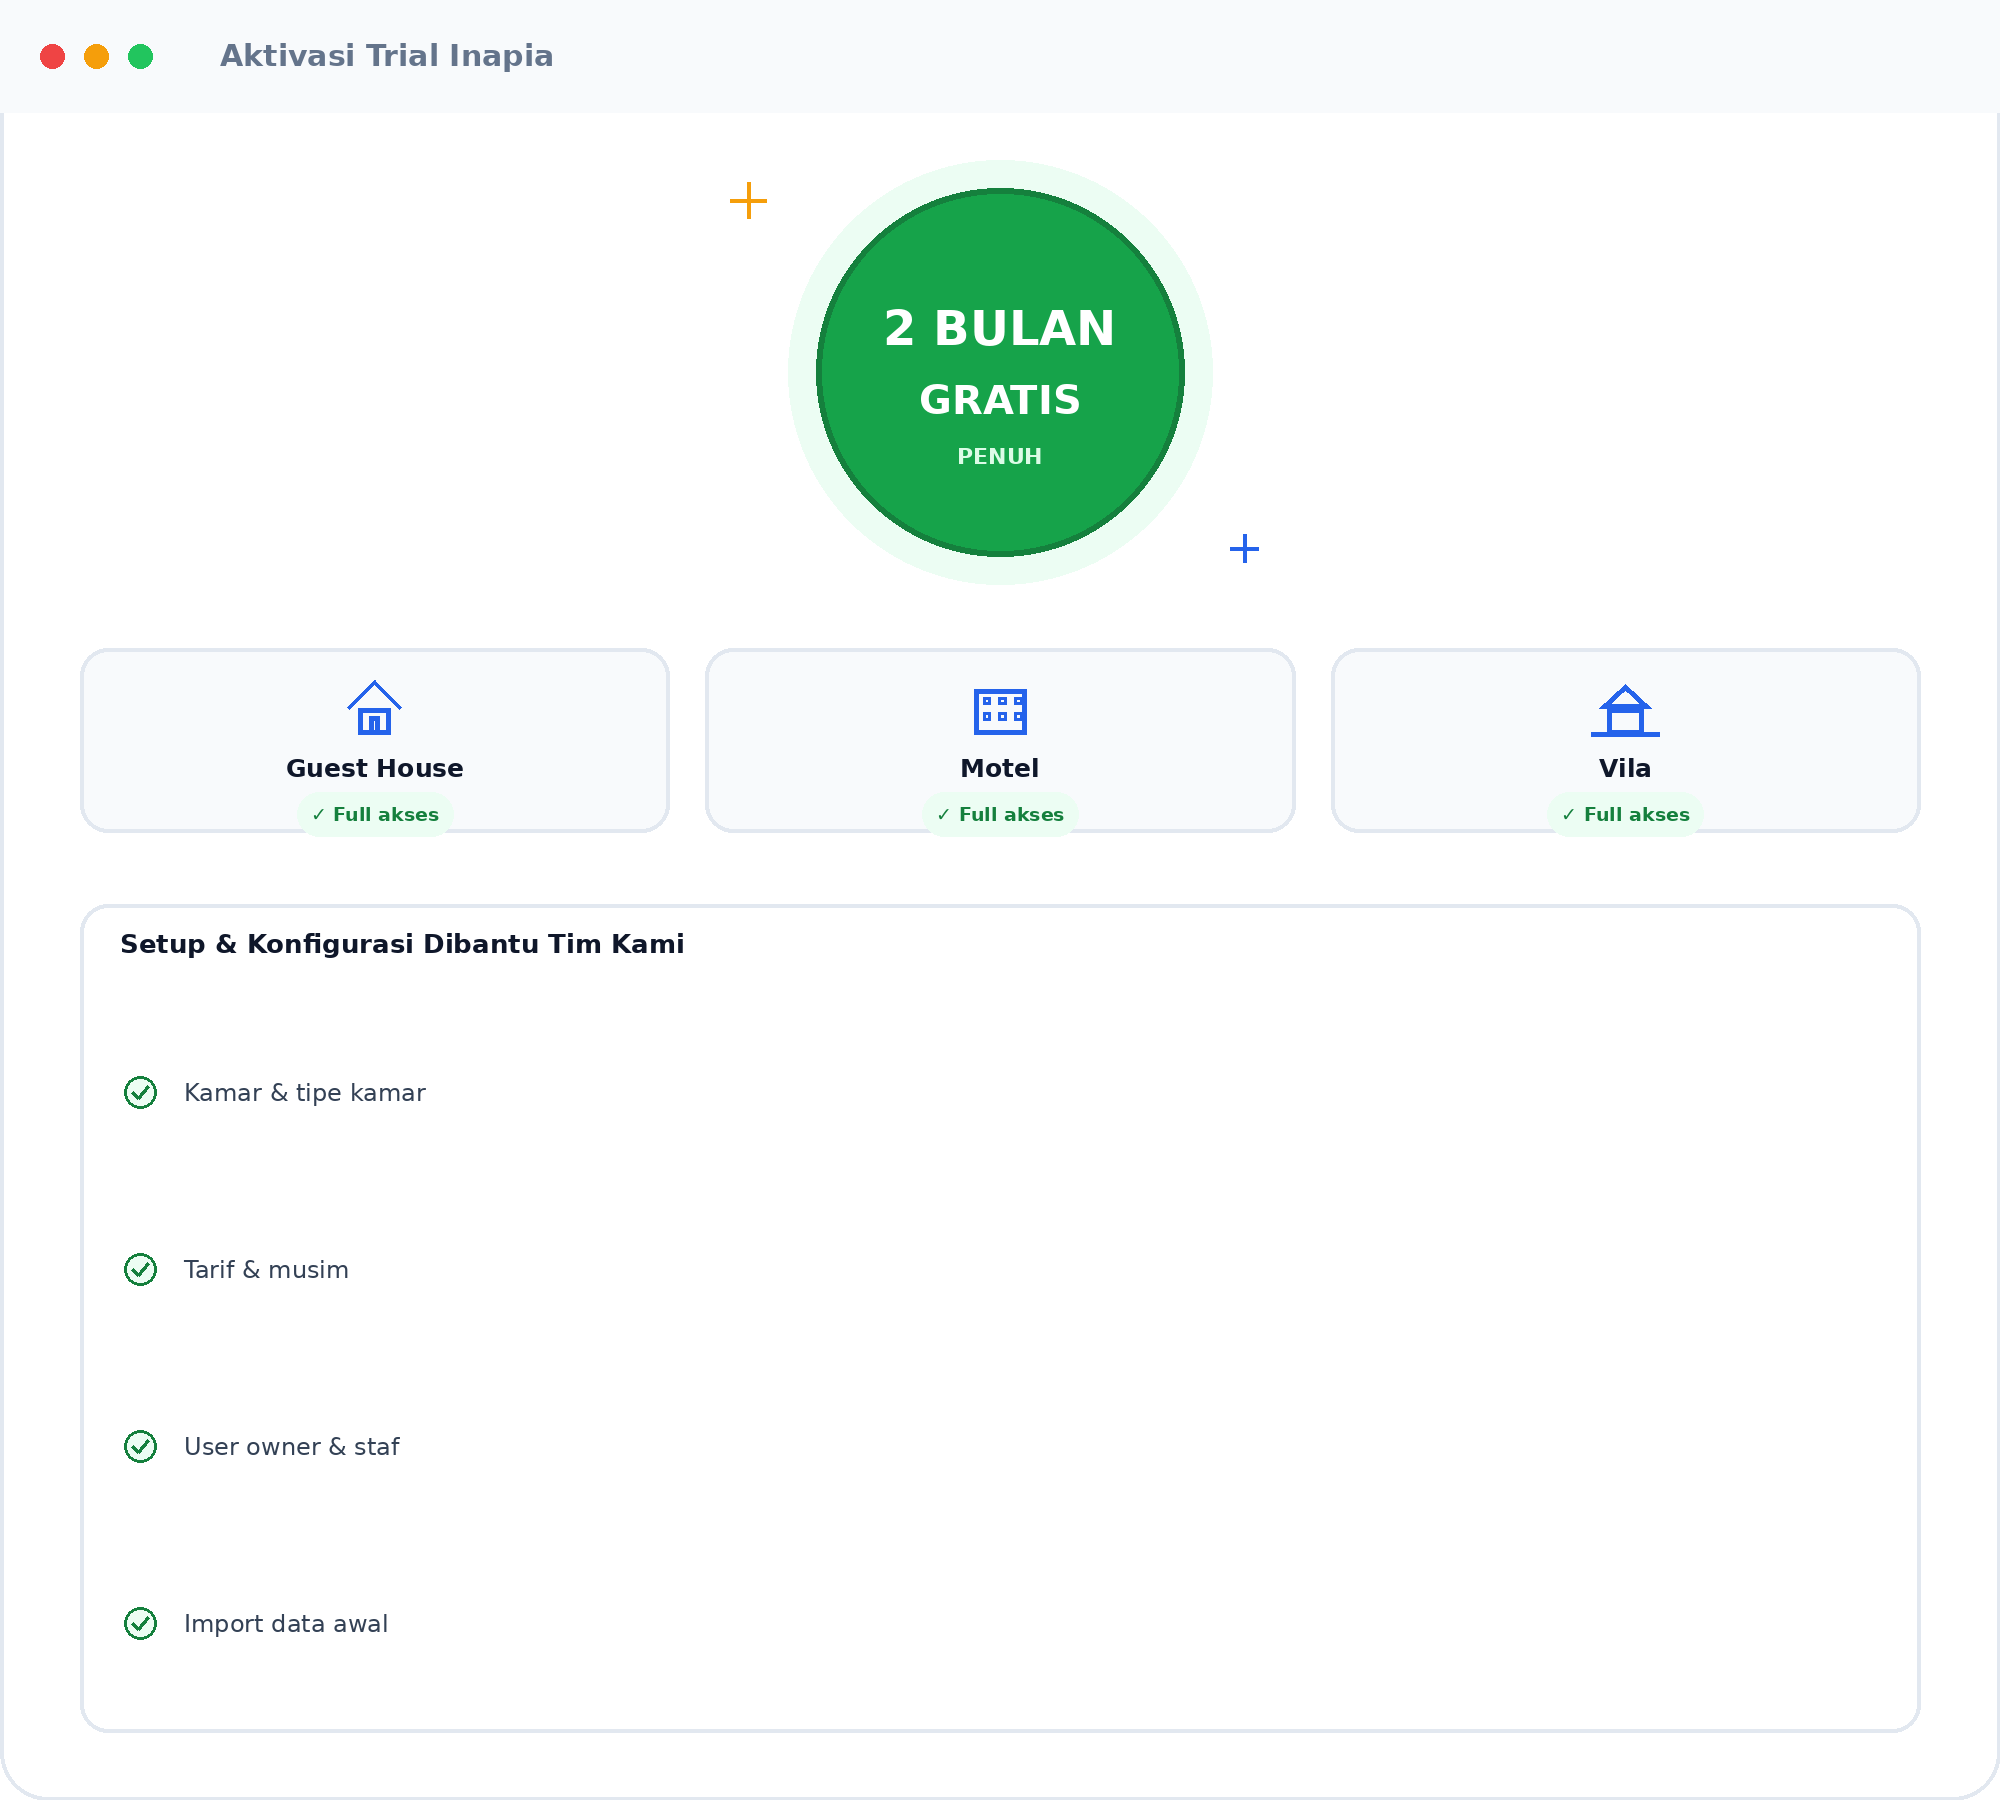Click the Full akses badge under Vila
The height and width of the screenshot is (1800, 2000).
[x=1625, y=815]
